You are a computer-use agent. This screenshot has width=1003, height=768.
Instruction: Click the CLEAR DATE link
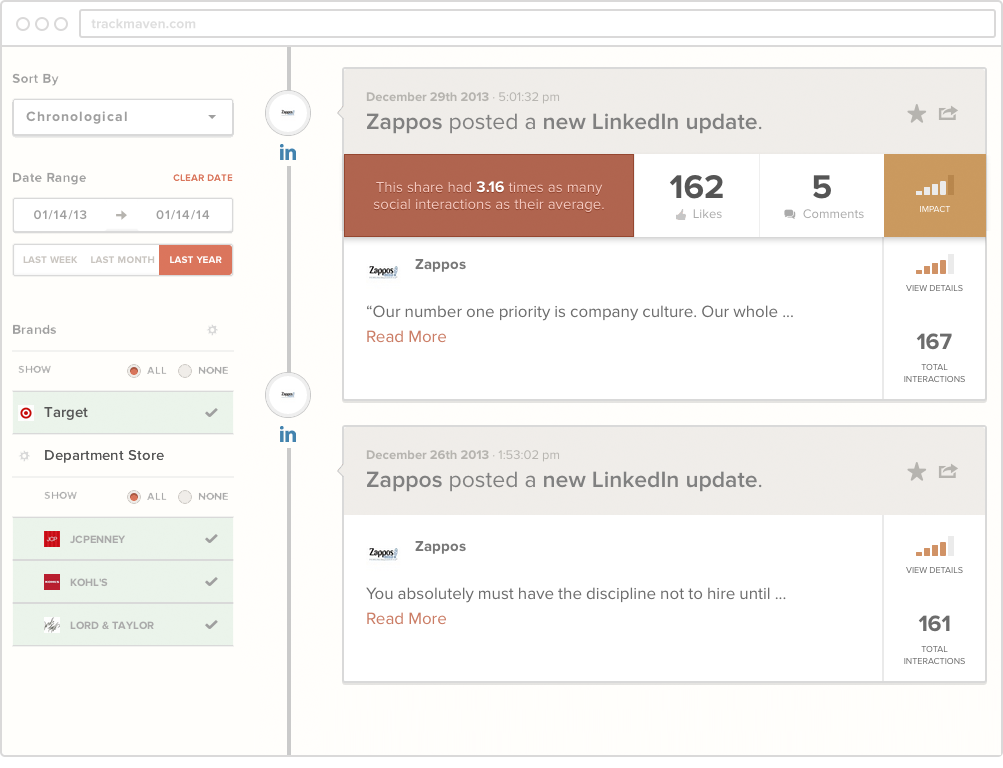203,178
